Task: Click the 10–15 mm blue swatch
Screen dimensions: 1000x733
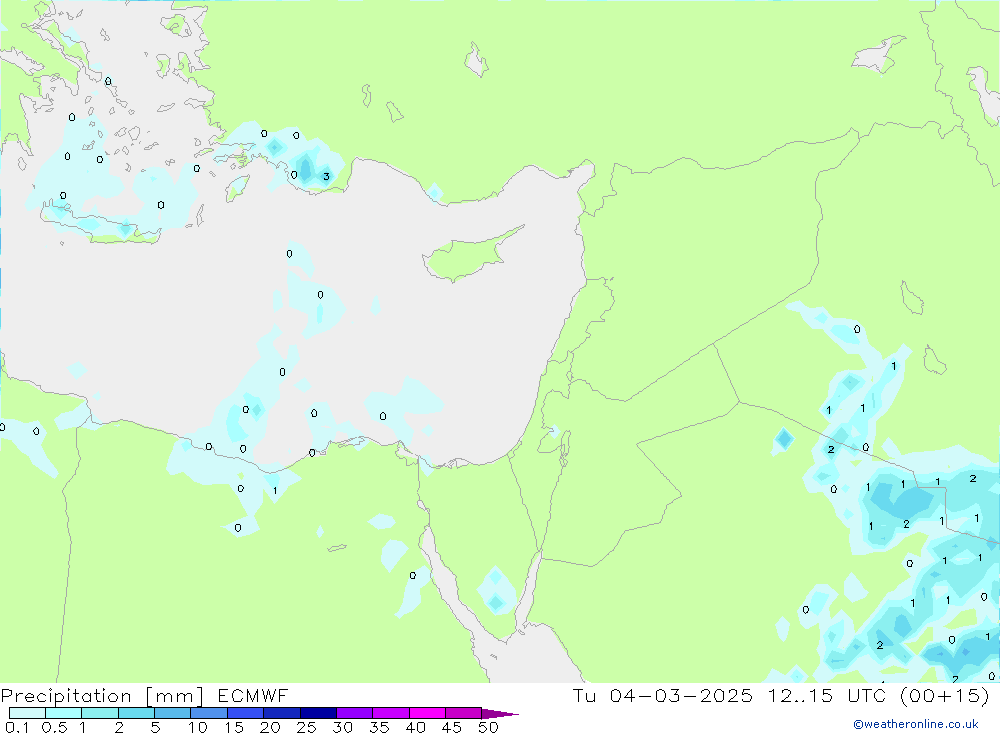Action: tap(209, 713)
